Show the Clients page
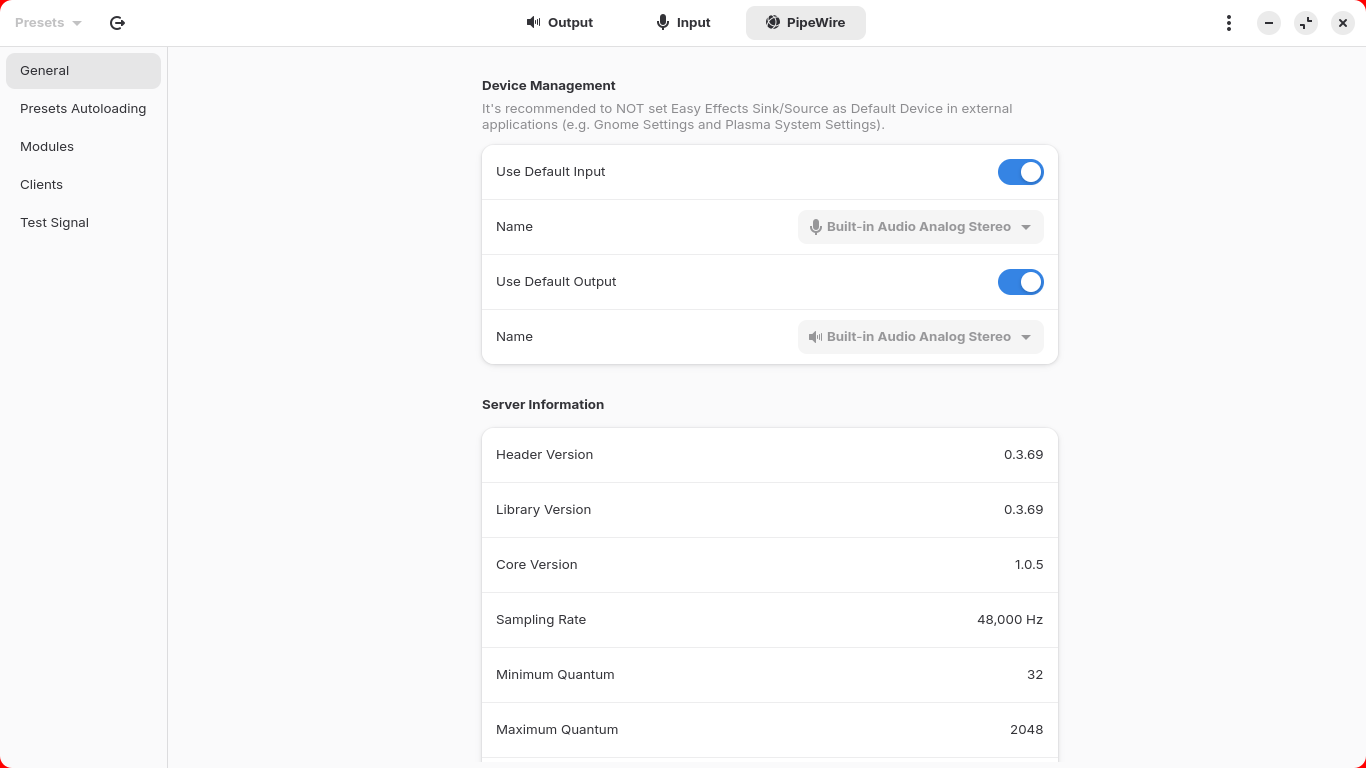Image resolution: width=1366 pixels, height=768 pixels. click(41, 185)
